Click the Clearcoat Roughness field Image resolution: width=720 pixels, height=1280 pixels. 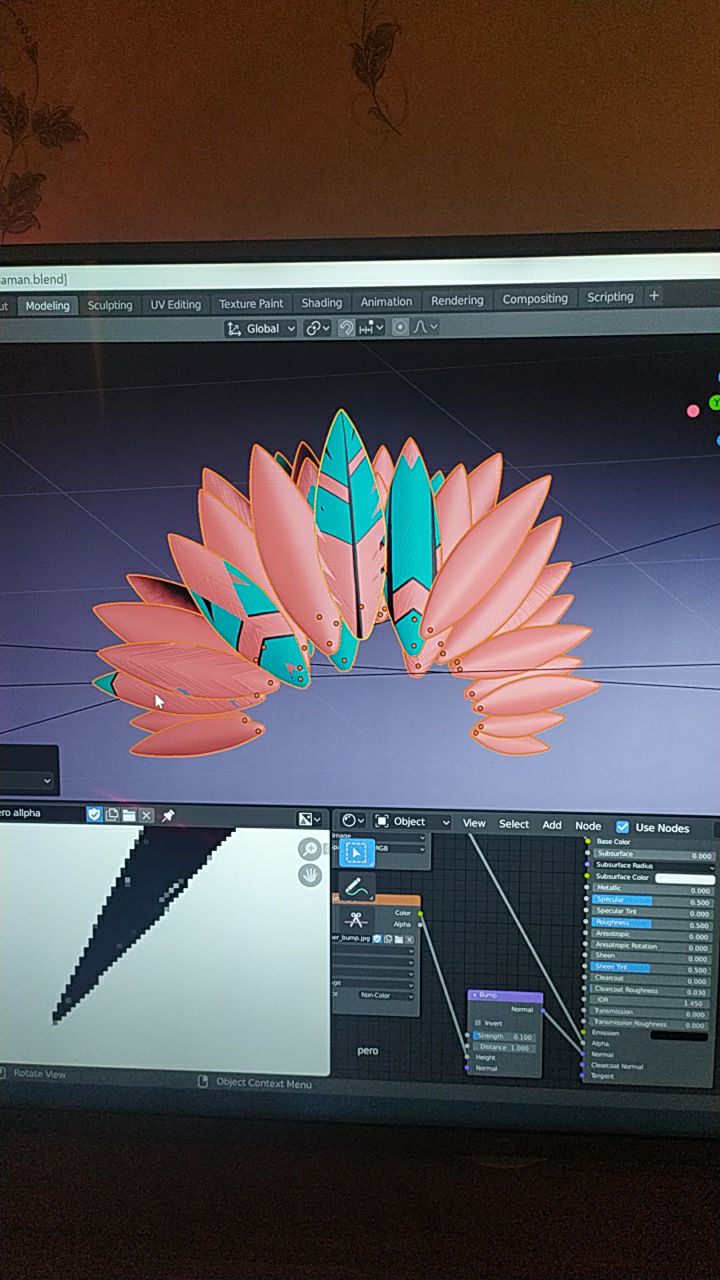coord(651,992)
